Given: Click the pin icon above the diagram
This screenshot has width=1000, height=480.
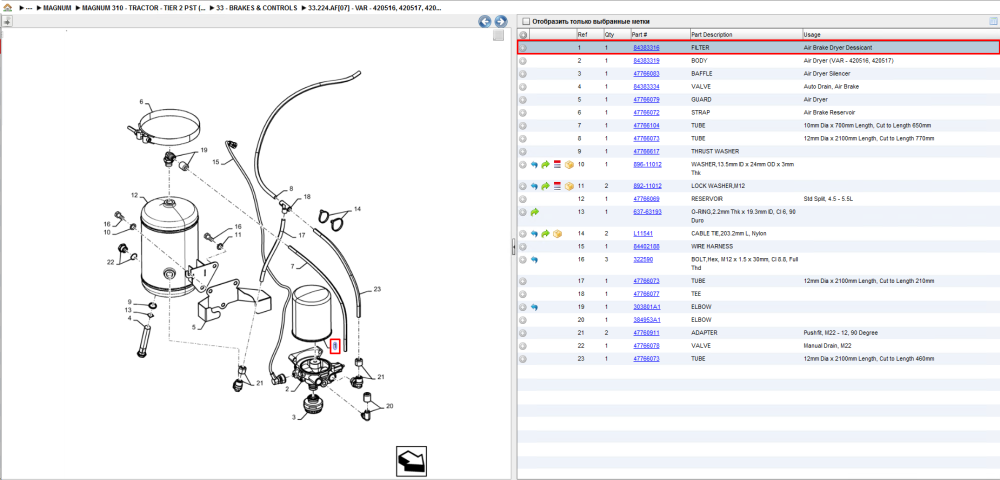Looking at the screenshot, I should click(x=6, y=22).
